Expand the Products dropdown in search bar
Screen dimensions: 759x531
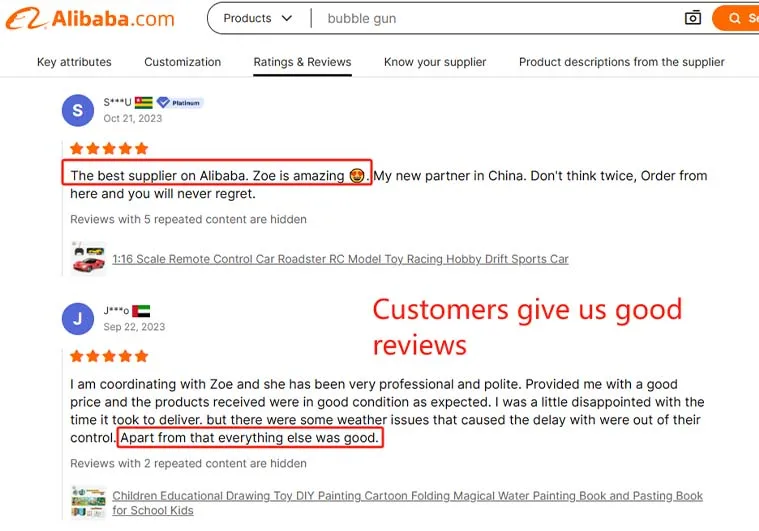click(258, 18)
